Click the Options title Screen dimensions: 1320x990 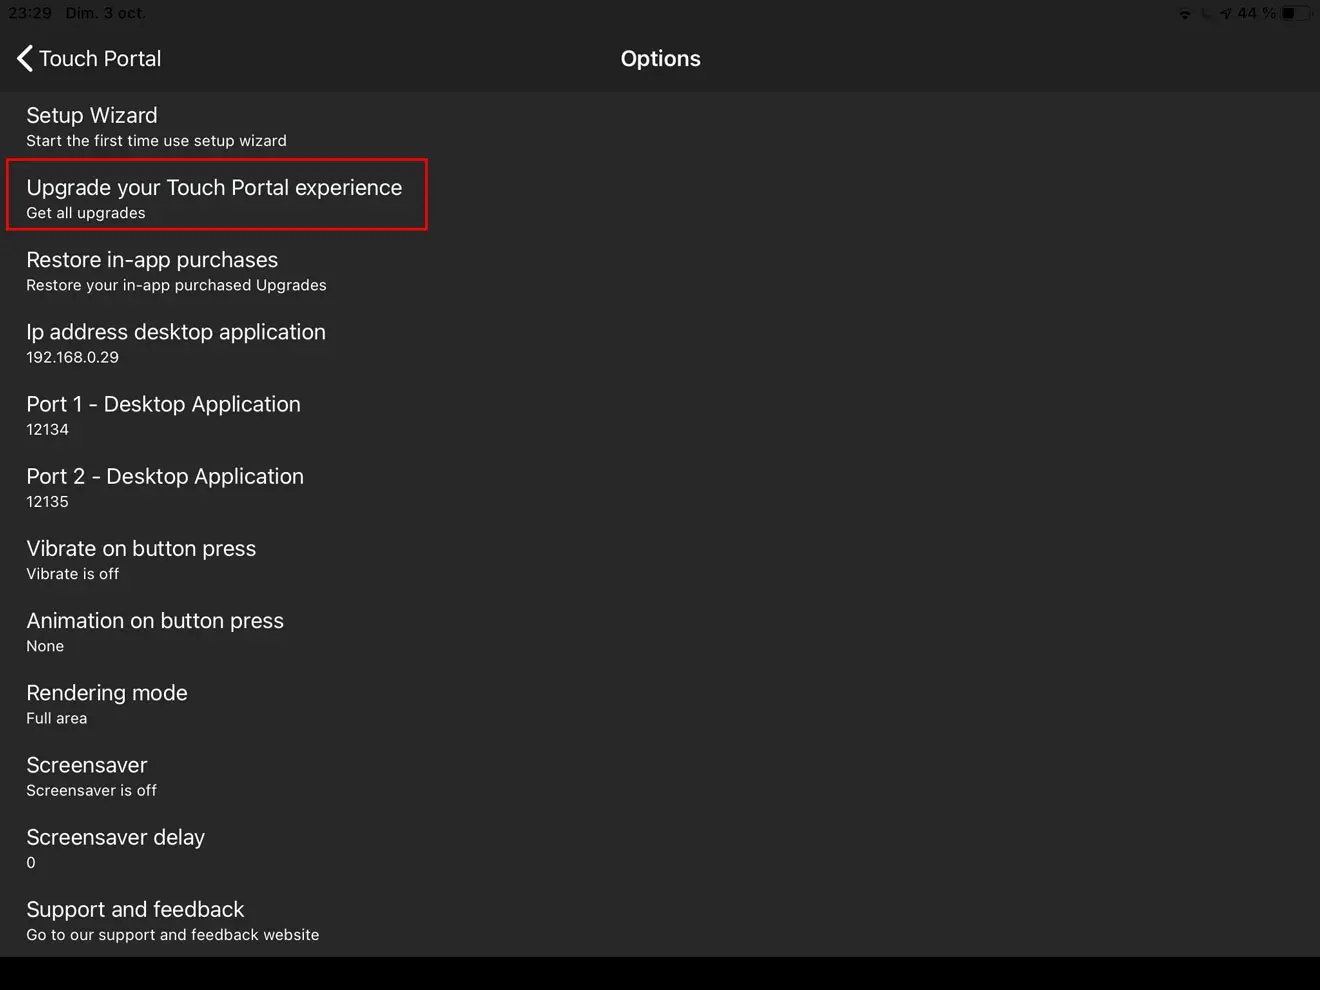660,58
